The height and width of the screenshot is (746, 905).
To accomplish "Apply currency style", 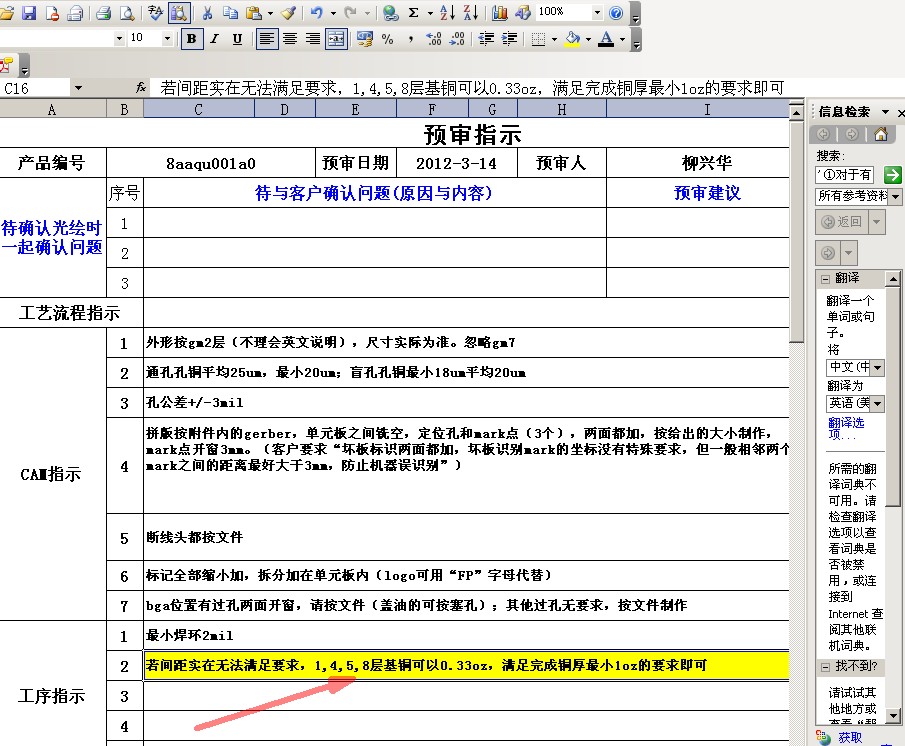I will (365, 39).
